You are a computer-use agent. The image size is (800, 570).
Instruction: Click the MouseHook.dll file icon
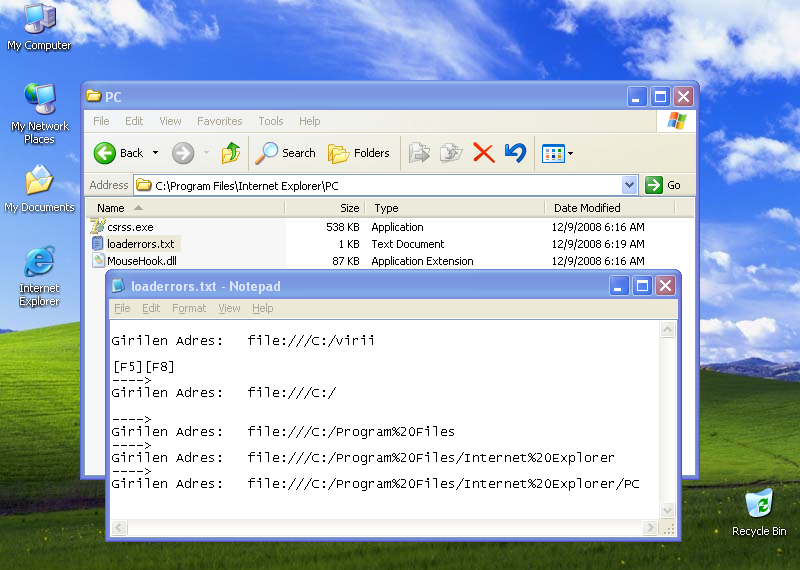tap(98, 260)
